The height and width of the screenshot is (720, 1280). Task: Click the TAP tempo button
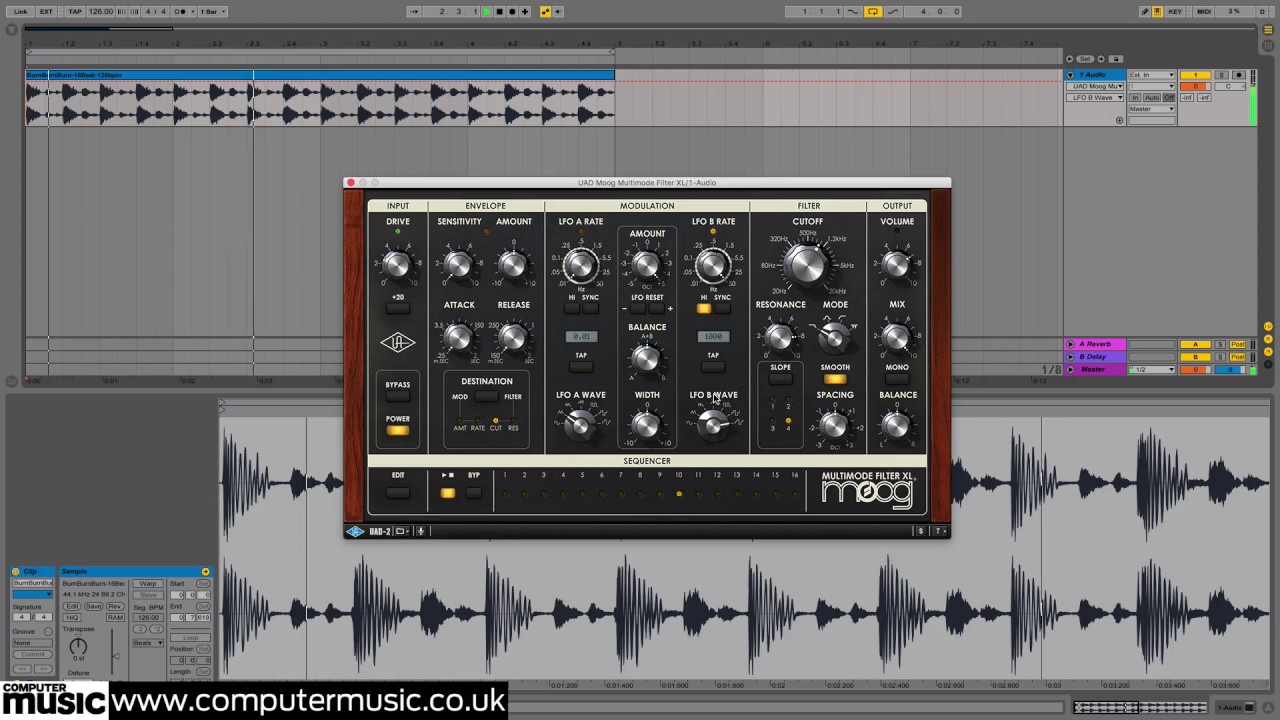(x=75, y=12)
